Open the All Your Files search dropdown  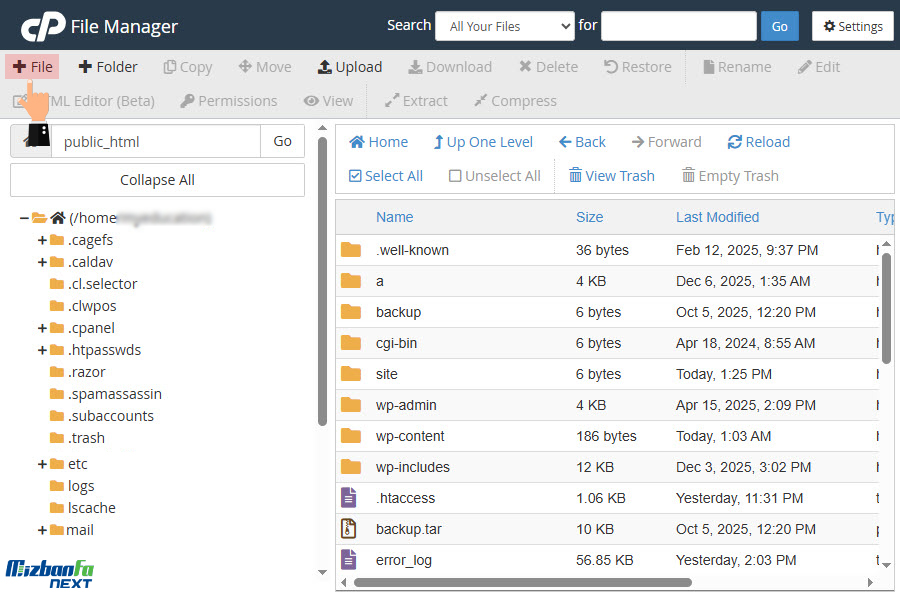point(504,26)
